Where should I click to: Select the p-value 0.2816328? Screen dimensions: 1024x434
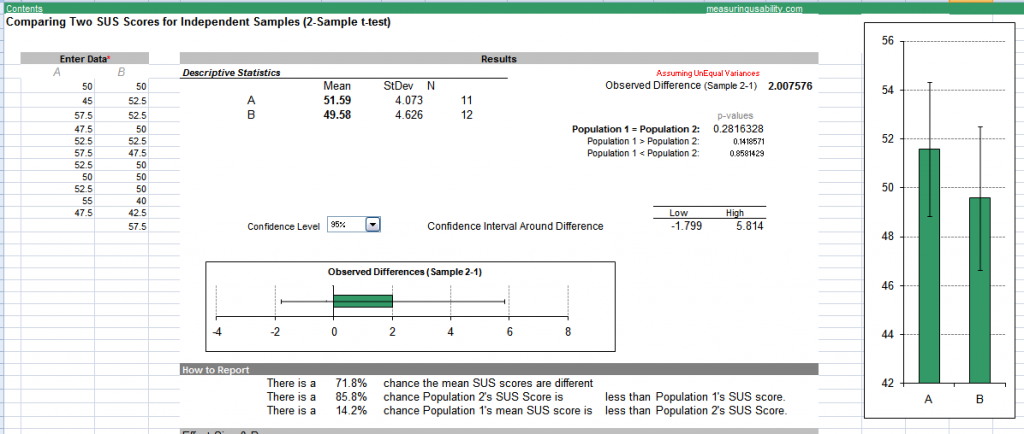(x=739, y=129)
